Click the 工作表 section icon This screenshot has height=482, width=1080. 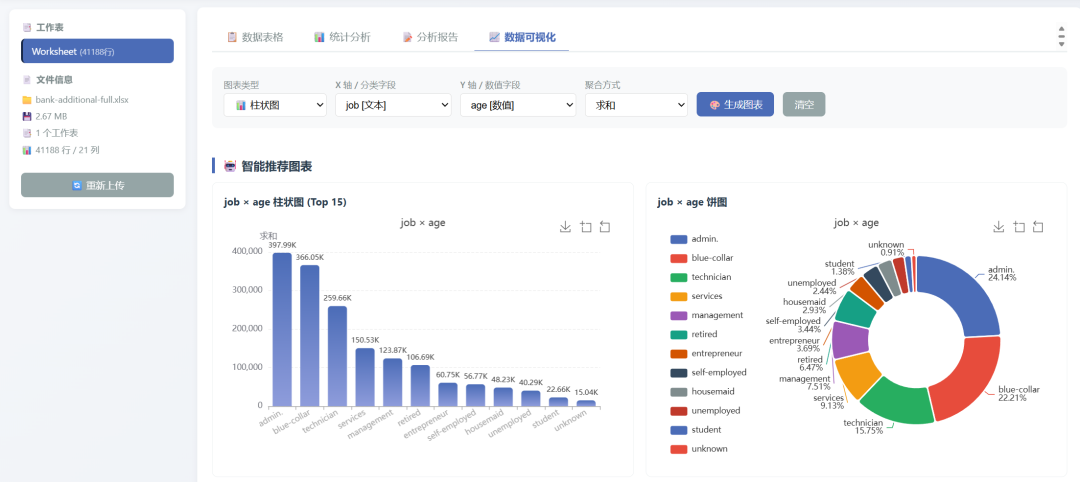pyautogui.click(x=27, y=28)
